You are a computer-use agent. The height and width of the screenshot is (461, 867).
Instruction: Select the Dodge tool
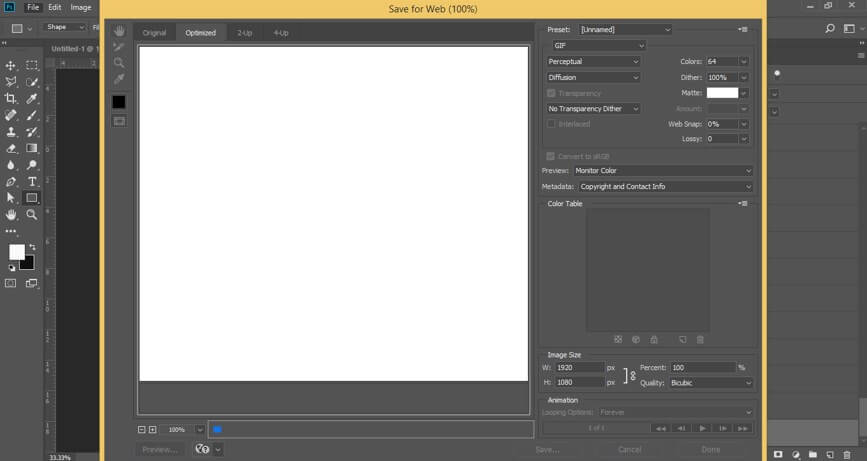point(32,165)
